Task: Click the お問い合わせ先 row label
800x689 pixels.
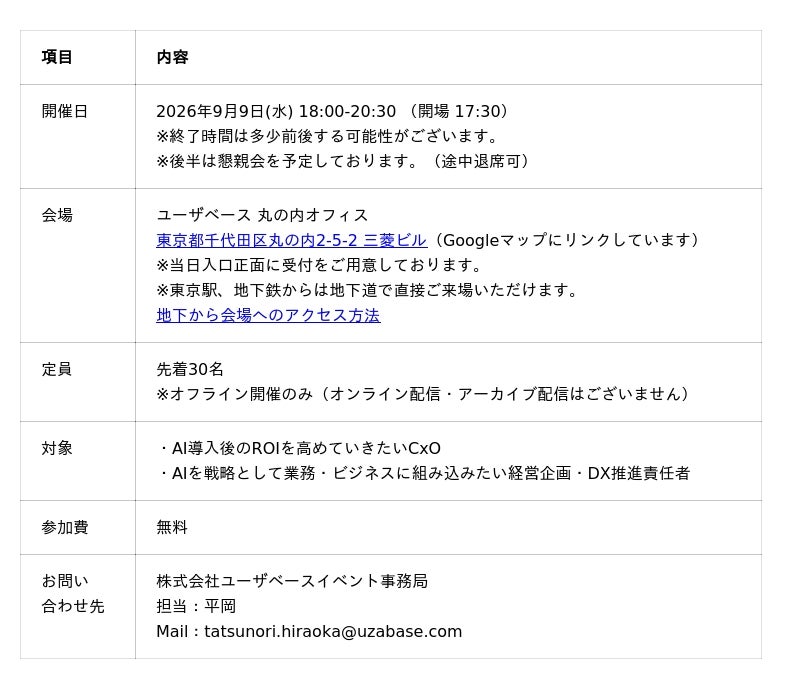Action: point(73,594)
